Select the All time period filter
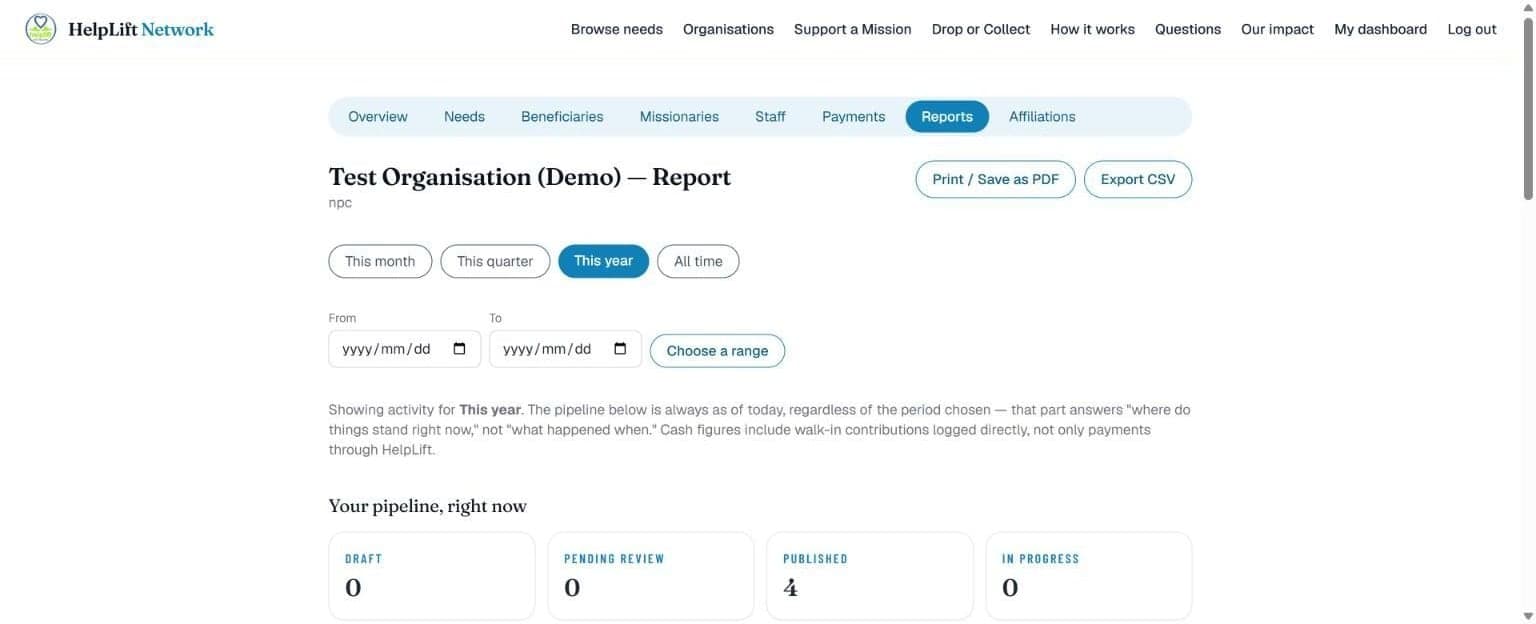Viewport: 1536px width, 624px height. (698, 261)
